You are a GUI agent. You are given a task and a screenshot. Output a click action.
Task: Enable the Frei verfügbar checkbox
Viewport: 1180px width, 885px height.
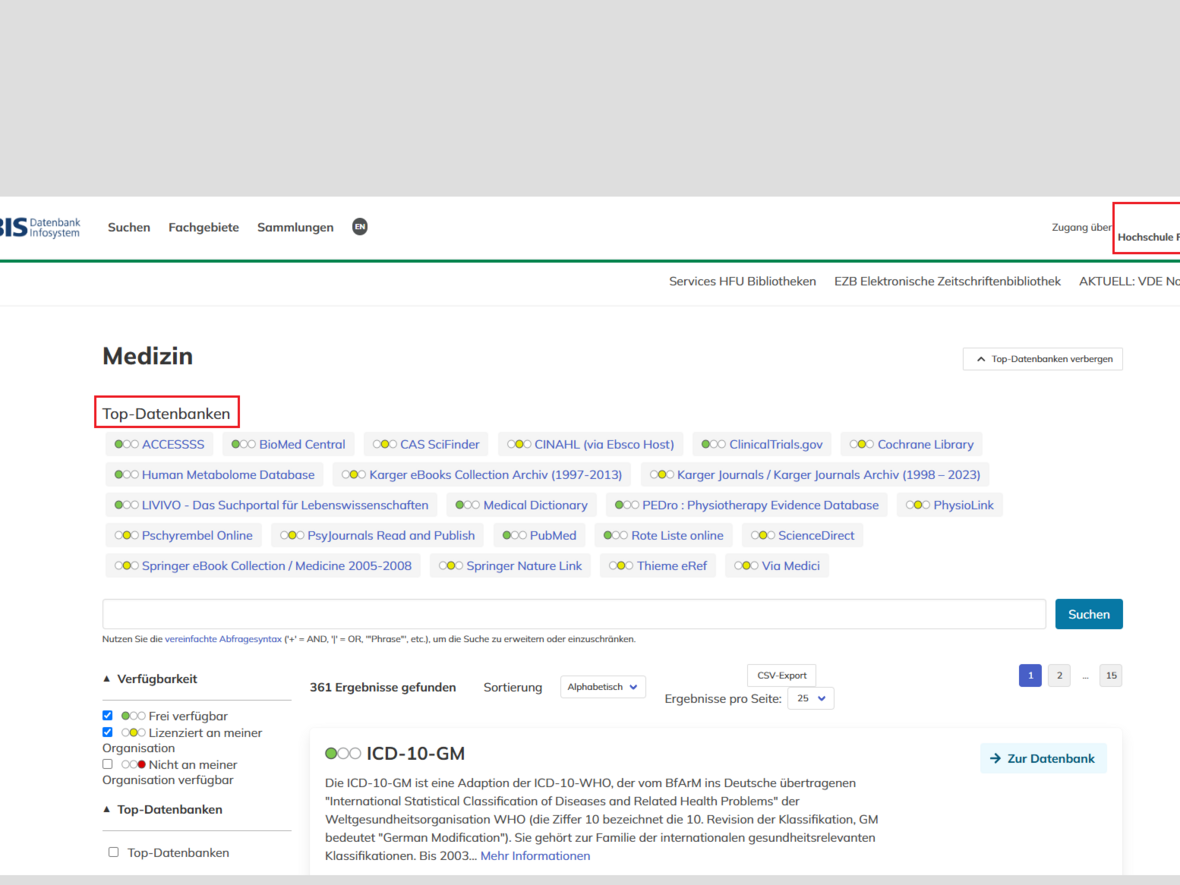(108, 716)
